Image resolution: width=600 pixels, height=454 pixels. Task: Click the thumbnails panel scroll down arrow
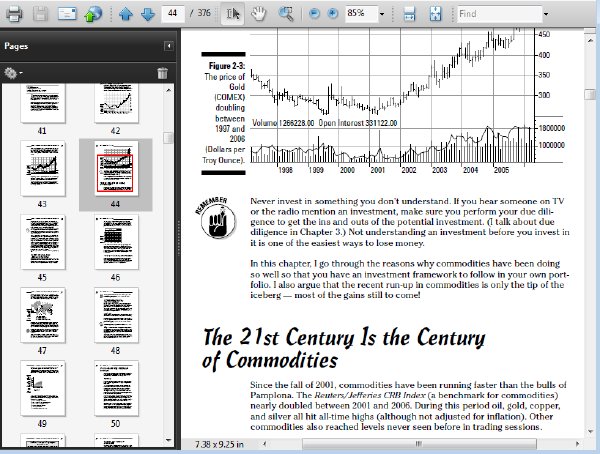(x=168, y=440)
